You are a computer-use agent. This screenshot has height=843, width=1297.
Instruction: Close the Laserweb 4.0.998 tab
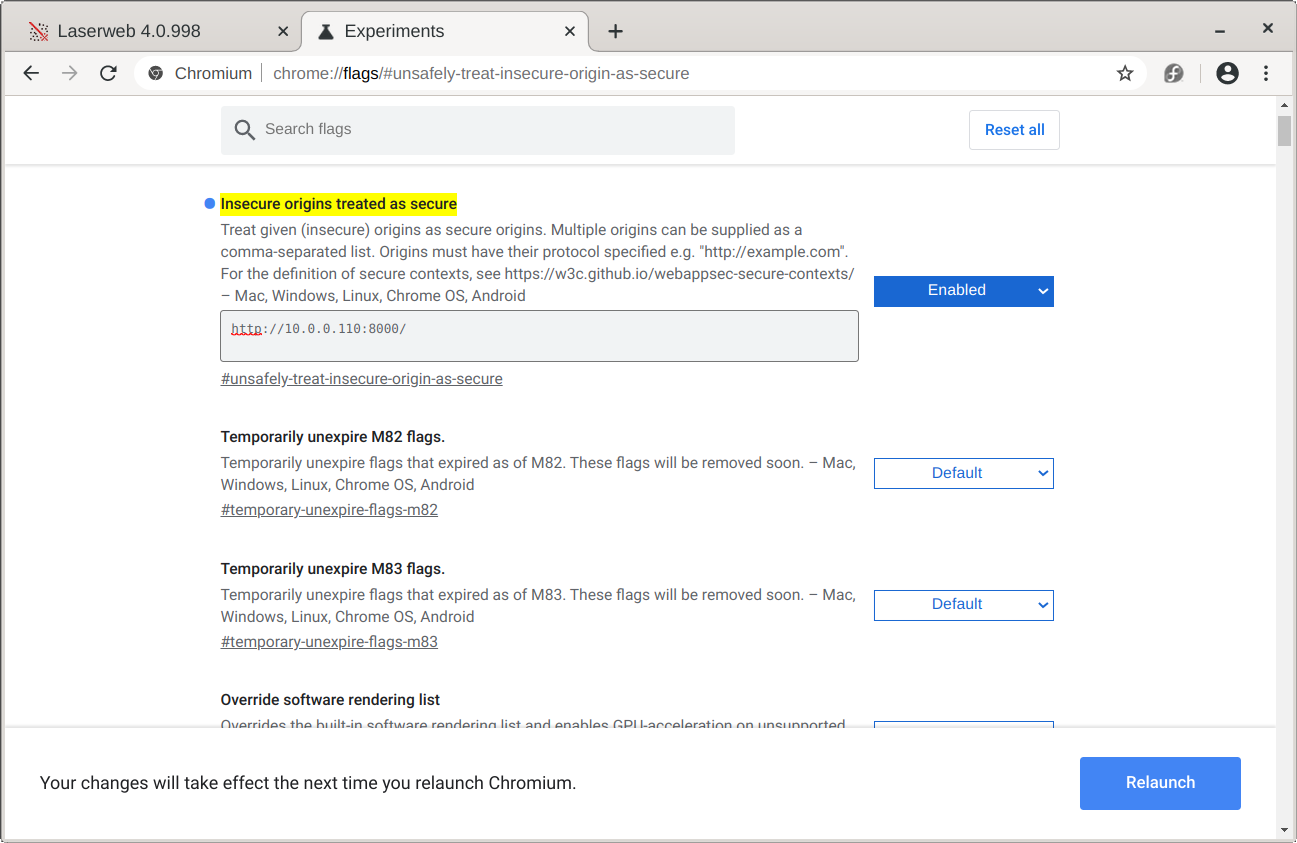point(283,31)
